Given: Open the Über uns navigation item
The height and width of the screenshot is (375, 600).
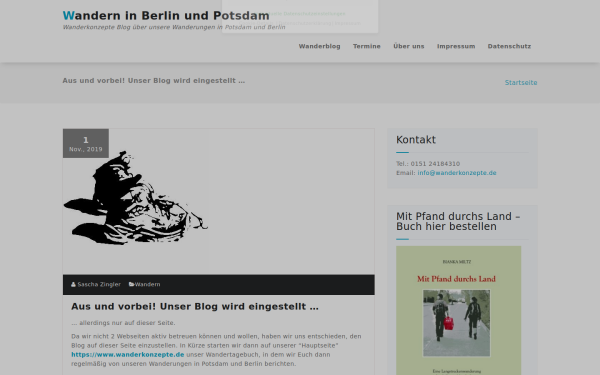Looking at the screenshot, I should tap(409, 46).
